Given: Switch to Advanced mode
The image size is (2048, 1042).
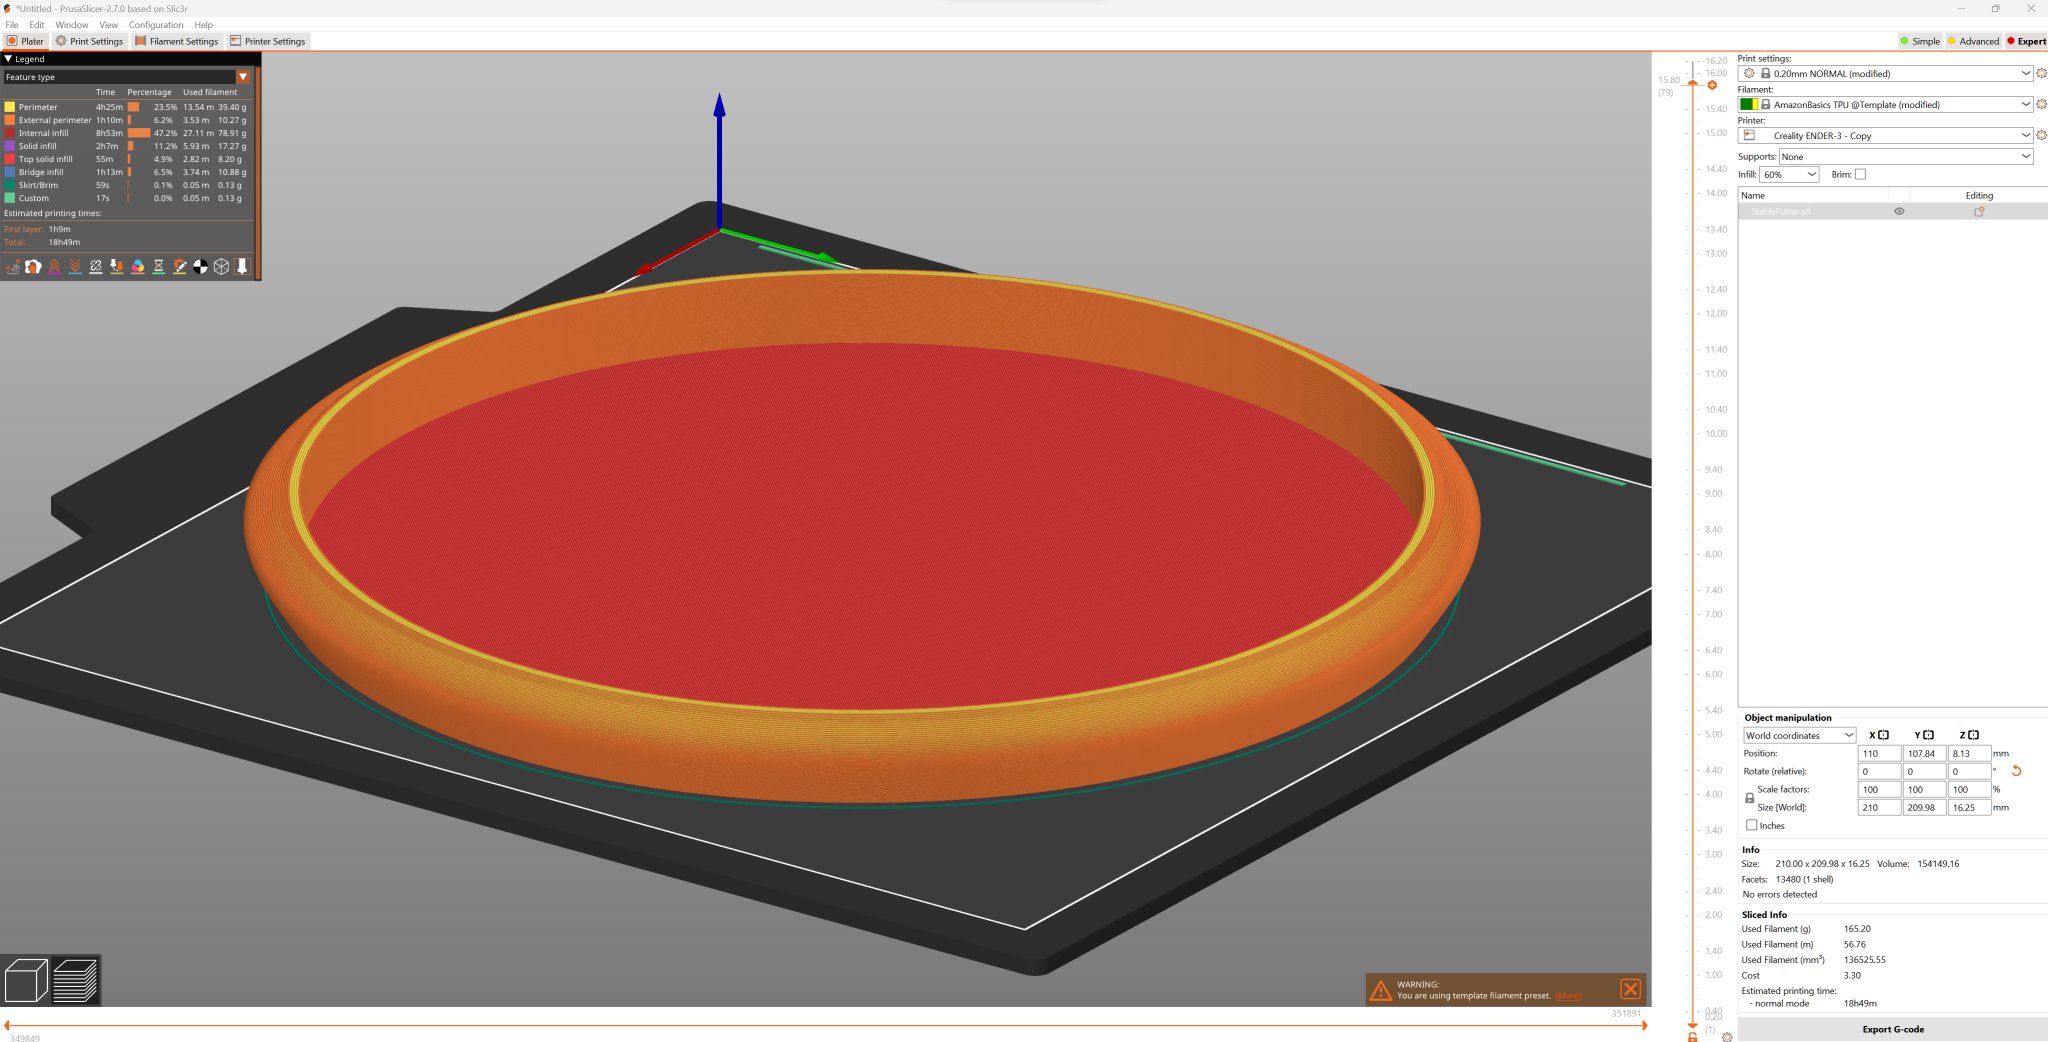Looking at the screenshot, I should coord(1973,41).
